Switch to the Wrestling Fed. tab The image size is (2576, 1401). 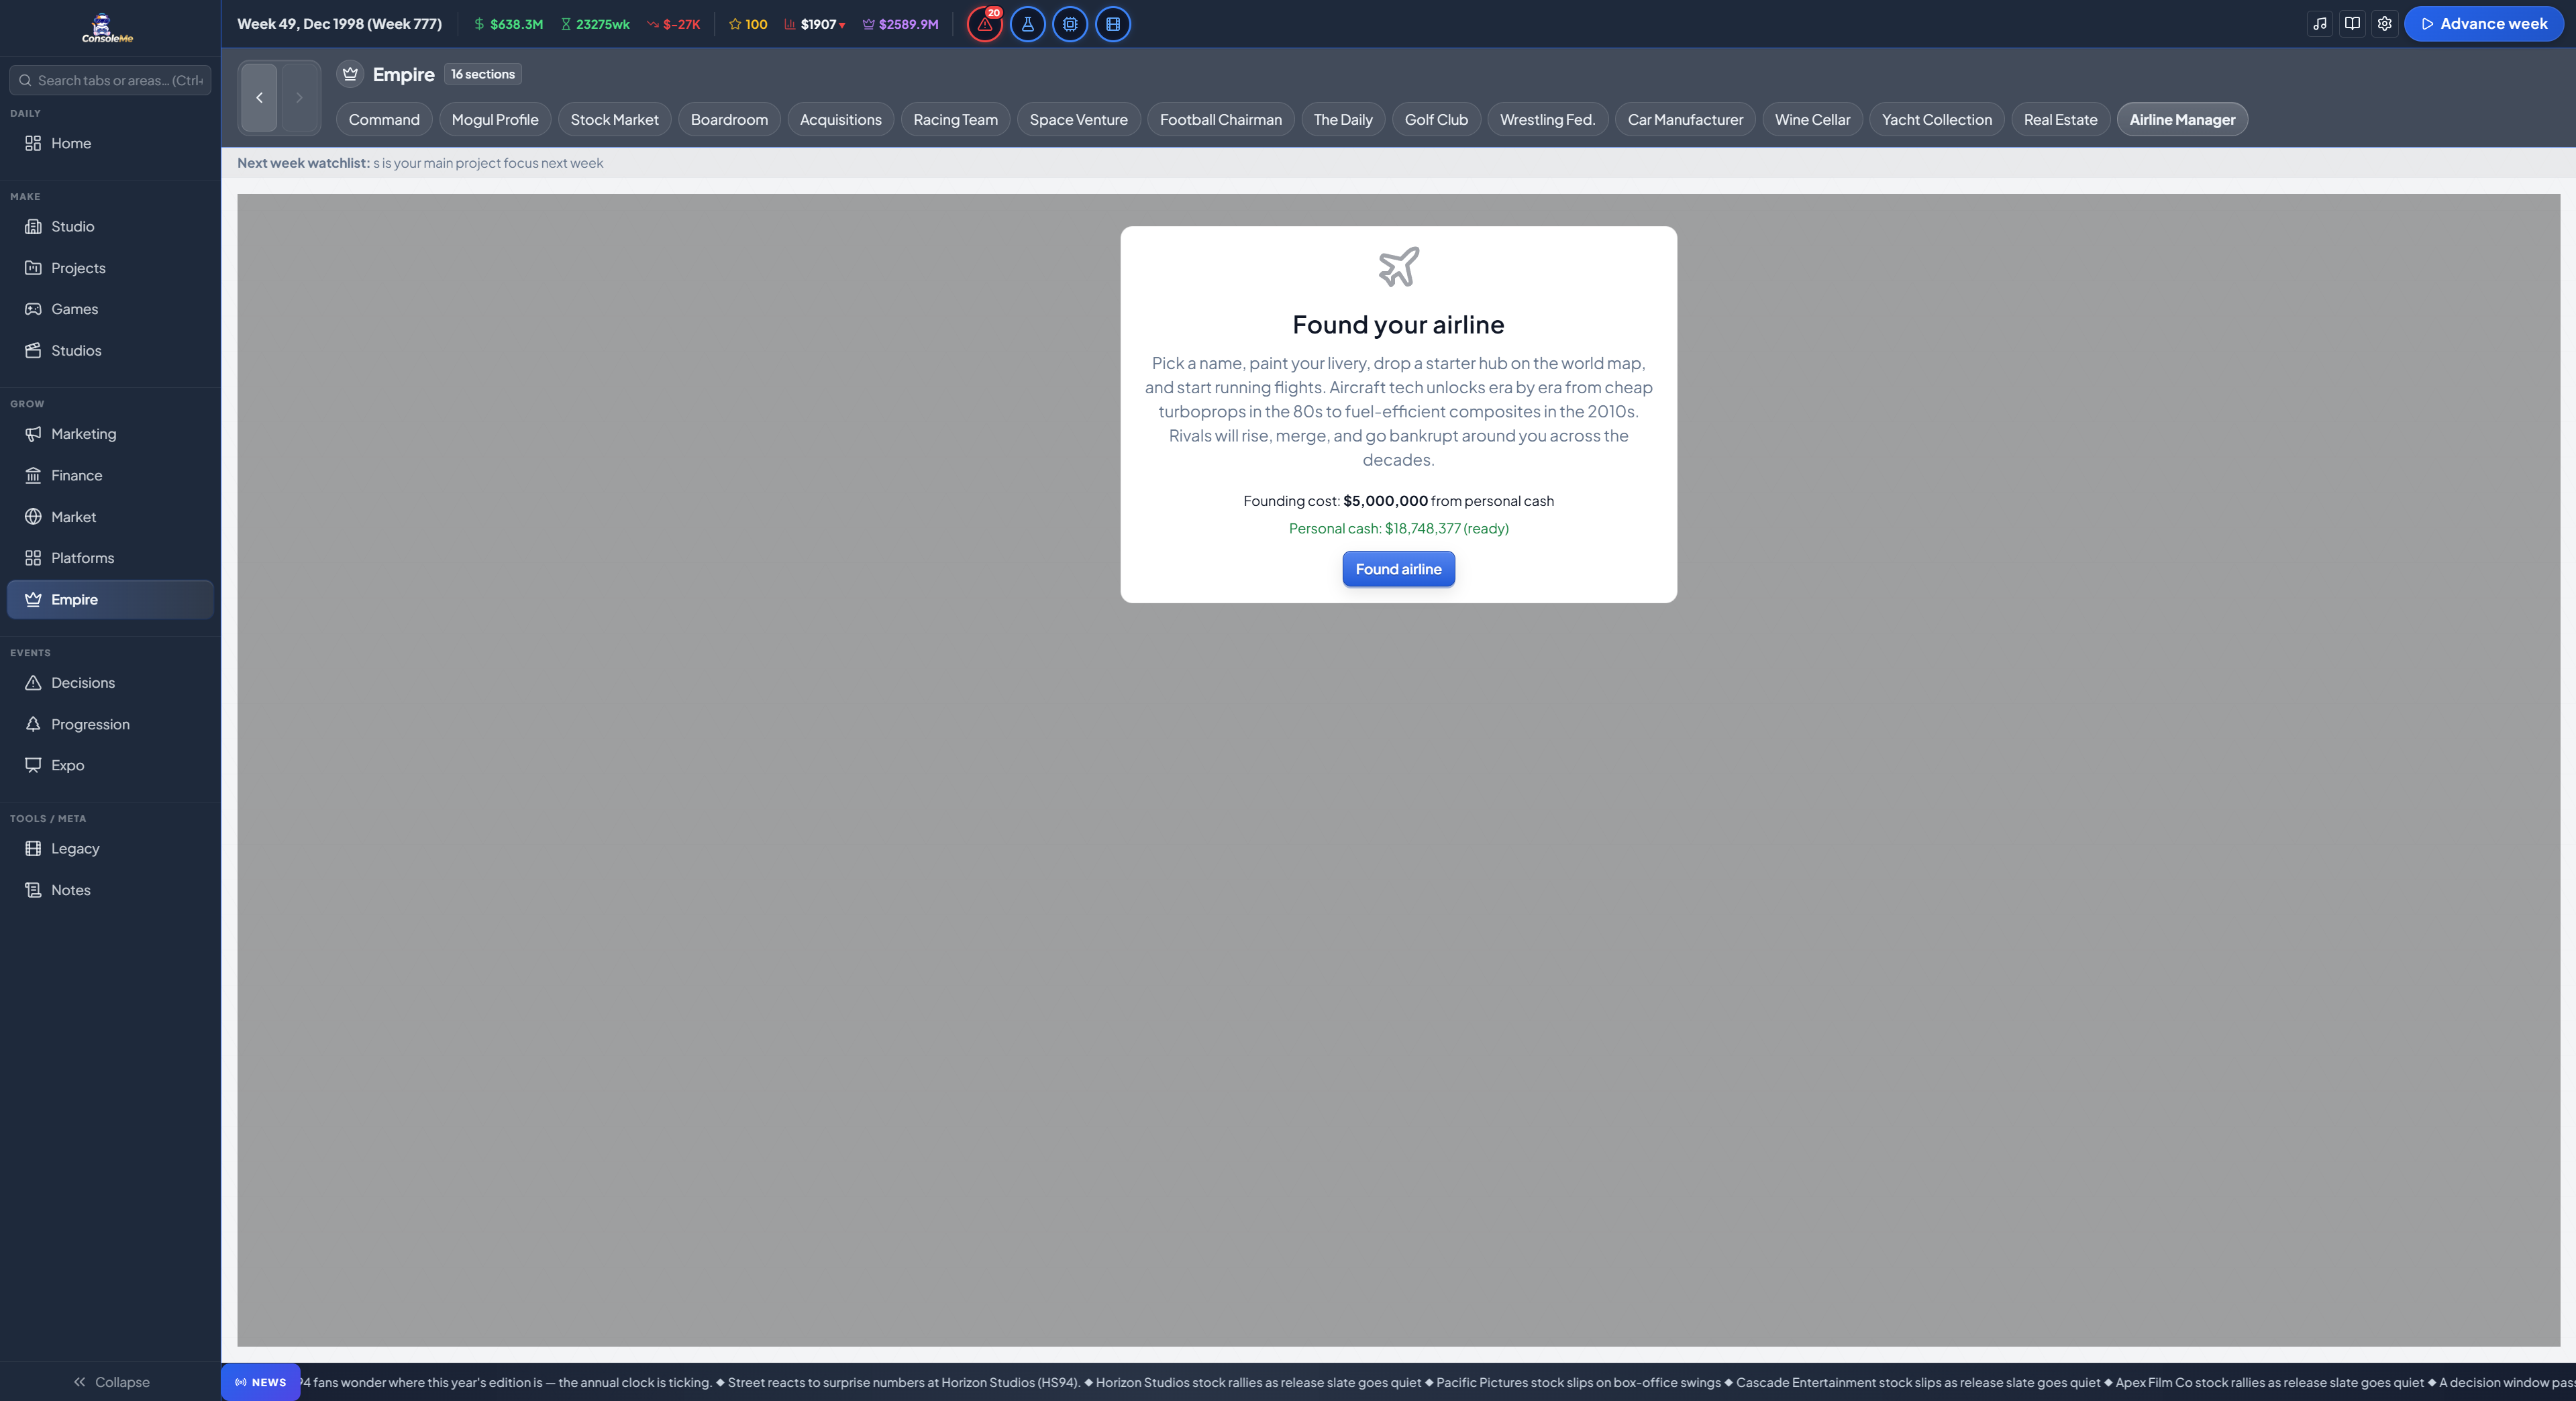pos(1548,119)
